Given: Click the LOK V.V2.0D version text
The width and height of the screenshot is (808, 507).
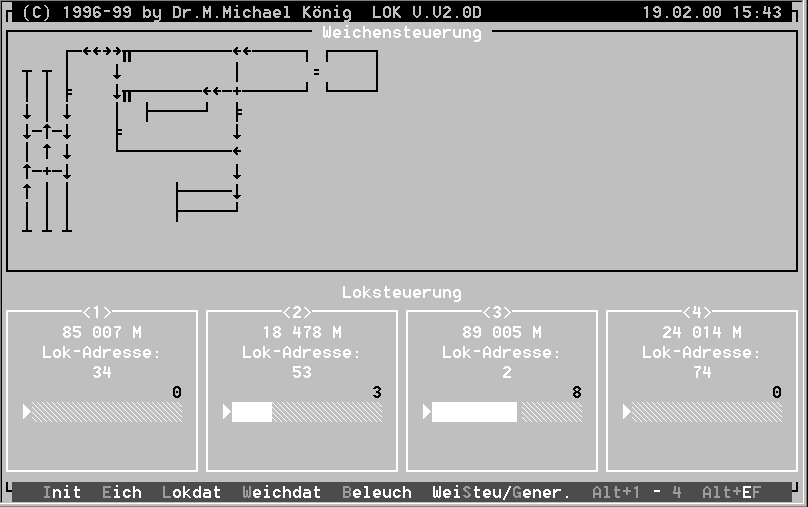Looking at the screenshot, I should pyautogui.click(x=427, y=12).
